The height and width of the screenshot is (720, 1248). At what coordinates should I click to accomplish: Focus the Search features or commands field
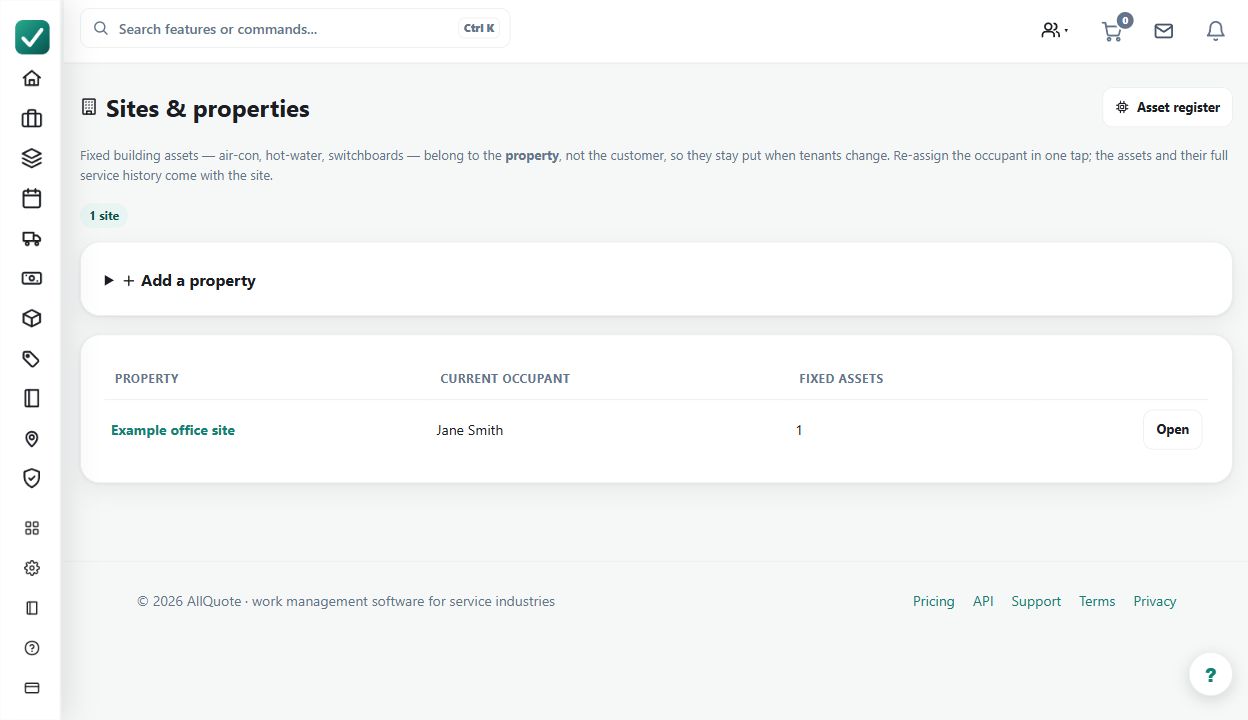295,28
